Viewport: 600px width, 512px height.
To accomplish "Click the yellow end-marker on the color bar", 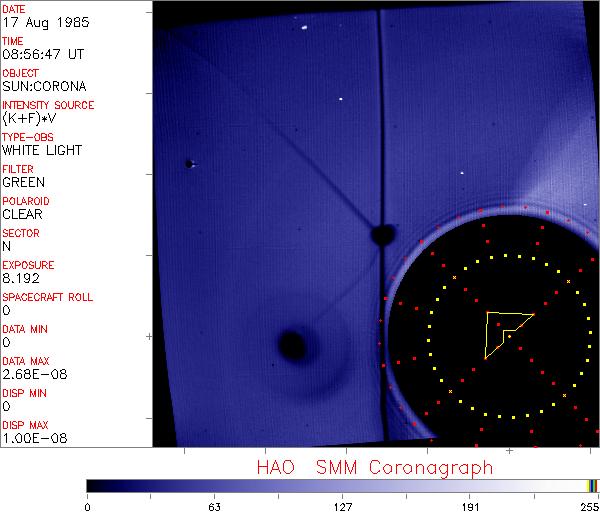I will tap(592, 485).
